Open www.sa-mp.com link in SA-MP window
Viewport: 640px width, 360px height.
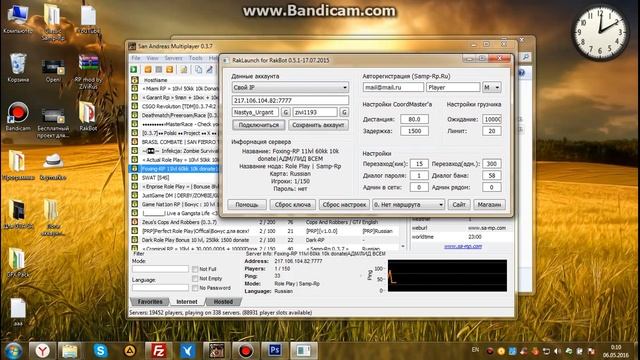pos(463,246)
